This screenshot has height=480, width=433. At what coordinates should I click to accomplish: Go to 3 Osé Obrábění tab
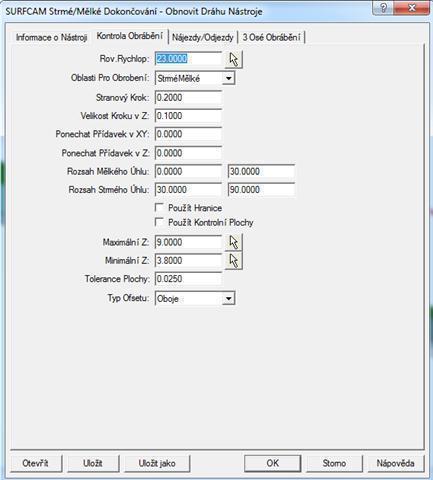coord(271,37)
